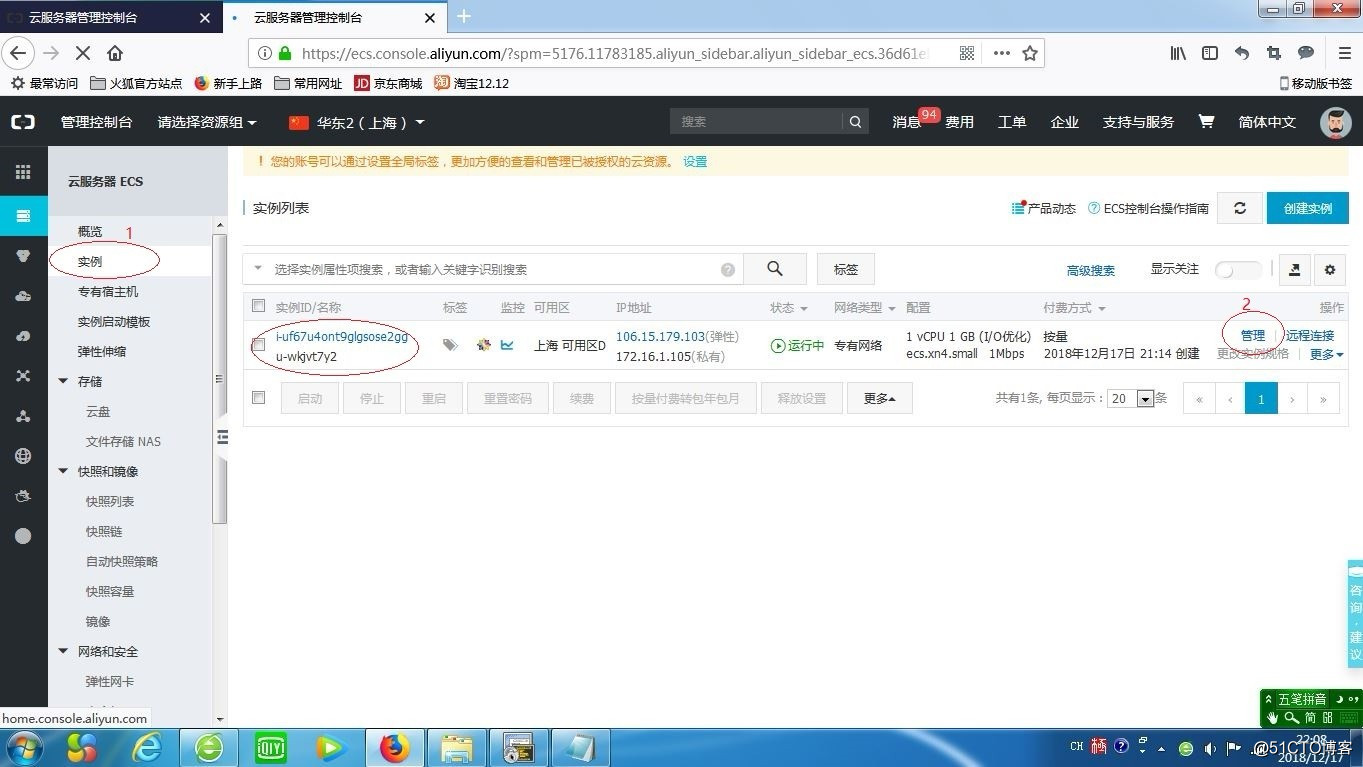The width and height of the screenshot is (1363, 767).
Task: Click the search magnifier in top search box
Action: [x=855, y=122]
